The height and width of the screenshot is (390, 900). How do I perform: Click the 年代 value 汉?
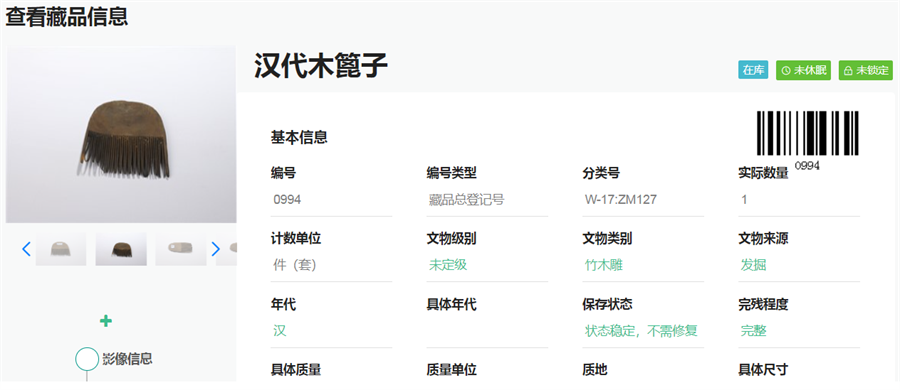point(280,331)
